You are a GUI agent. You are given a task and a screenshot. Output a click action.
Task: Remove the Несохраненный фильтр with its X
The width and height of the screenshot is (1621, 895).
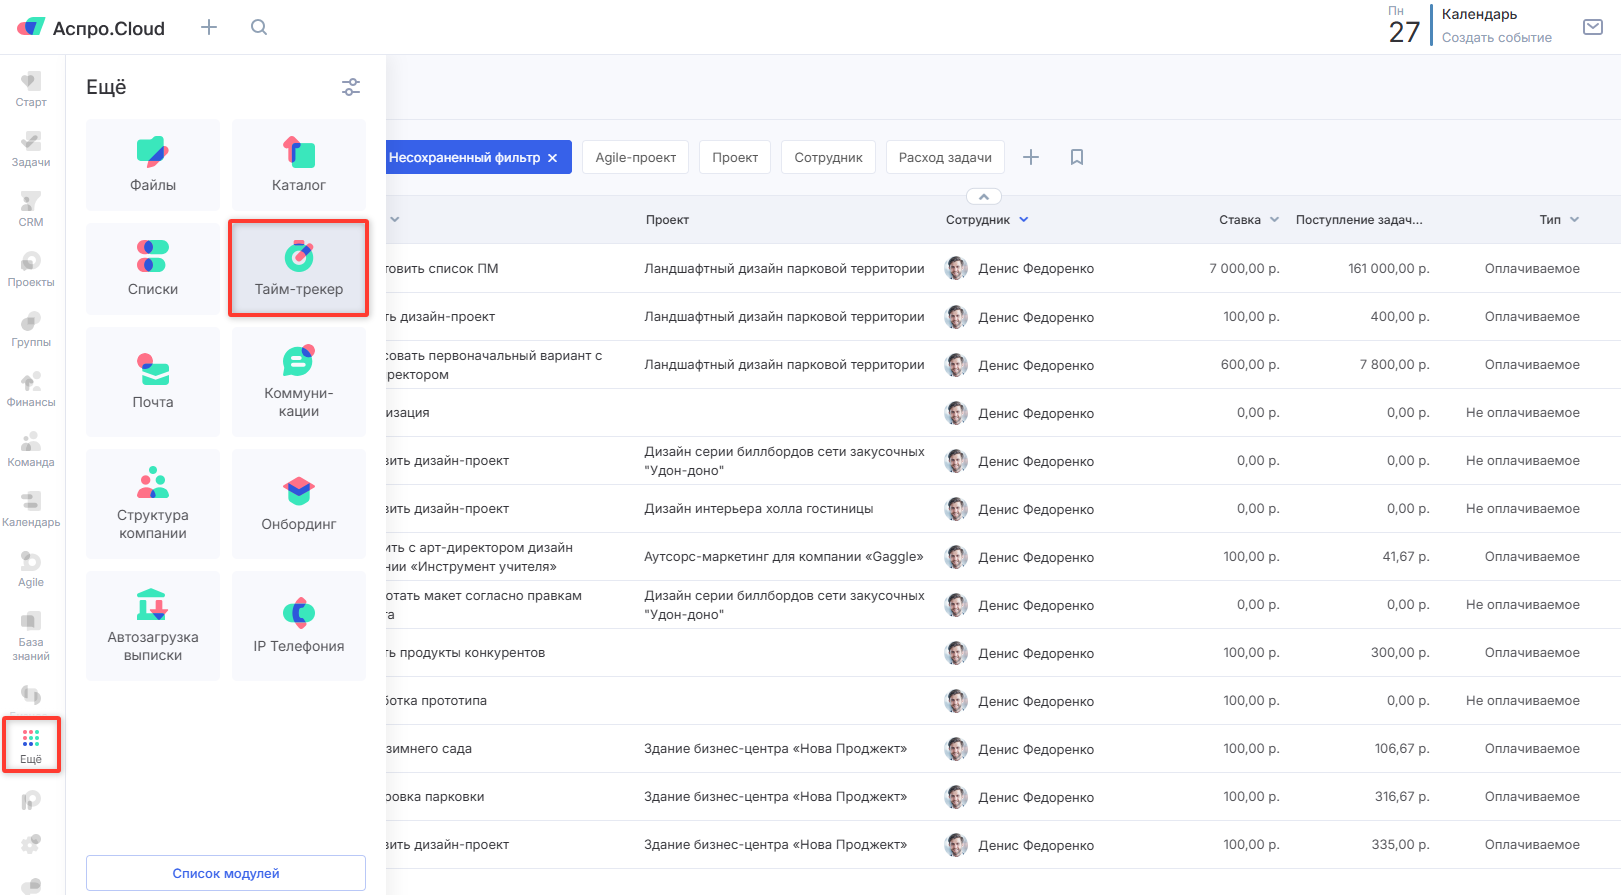pos(552,158)
